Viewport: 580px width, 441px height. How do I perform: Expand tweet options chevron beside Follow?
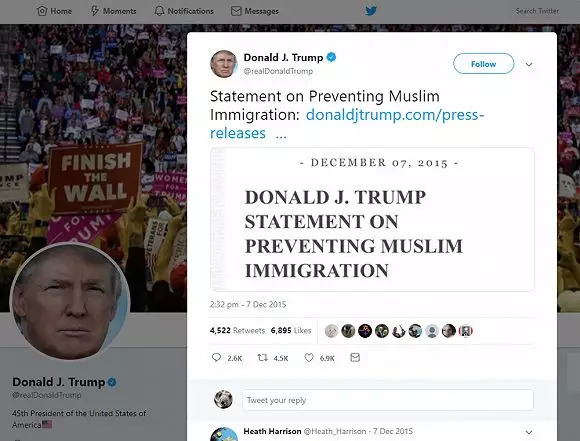click(x=529, y=64)
